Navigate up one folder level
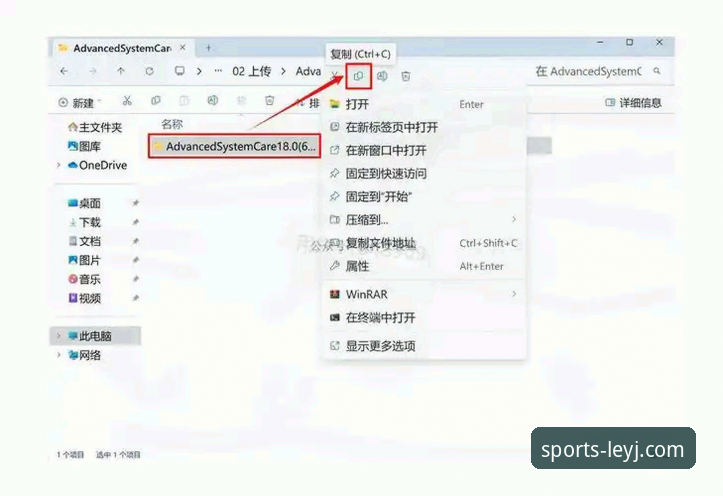 tap(121, 71)
